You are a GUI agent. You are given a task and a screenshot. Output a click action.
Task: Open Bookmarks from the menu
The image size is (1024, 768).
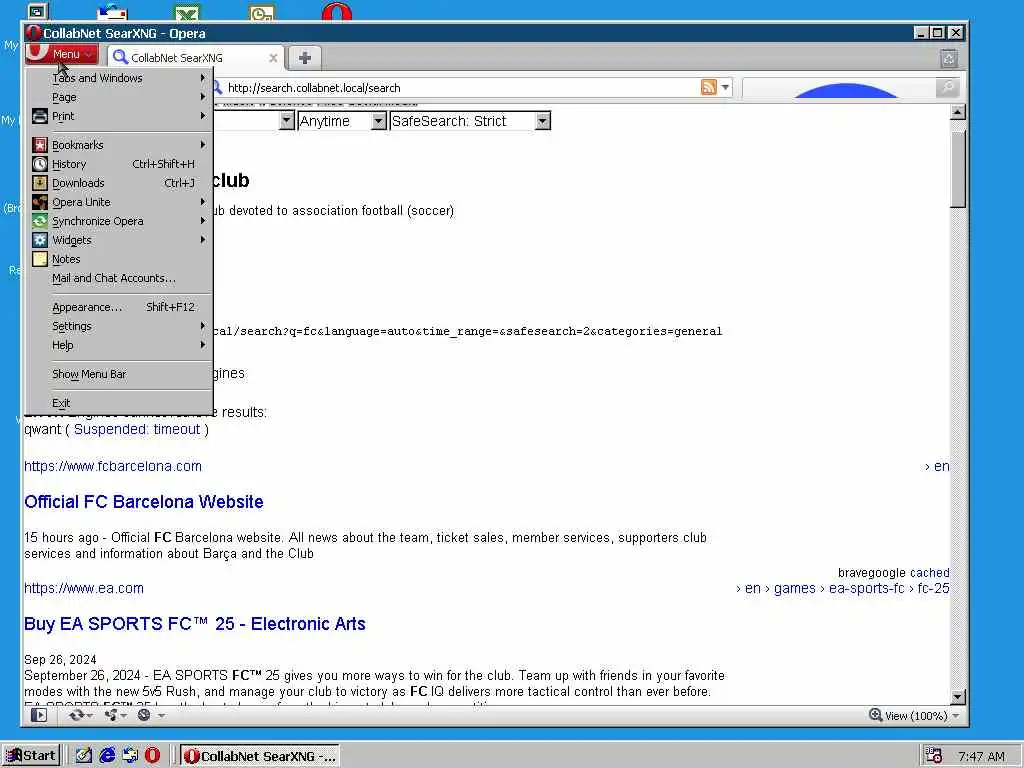(x=120, y=144)
